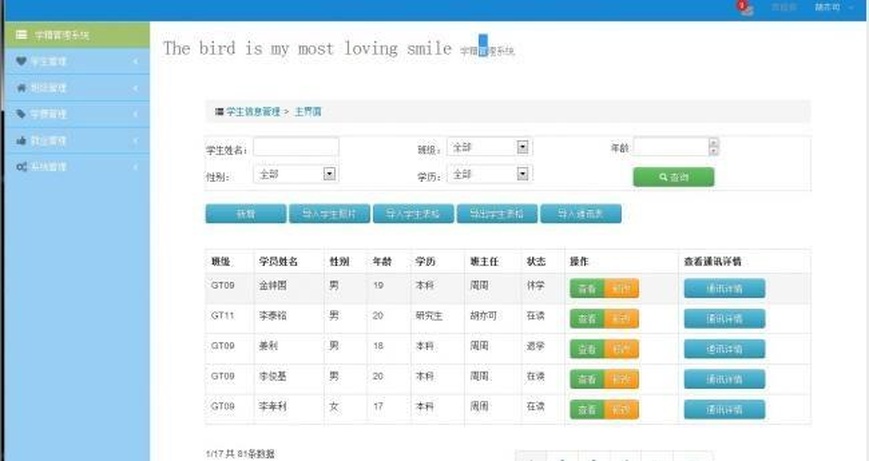The height and width of the screenshot is (461, 869).
Task: Expand the heart menu item's chevron arrow
Action: click(135, 62)
